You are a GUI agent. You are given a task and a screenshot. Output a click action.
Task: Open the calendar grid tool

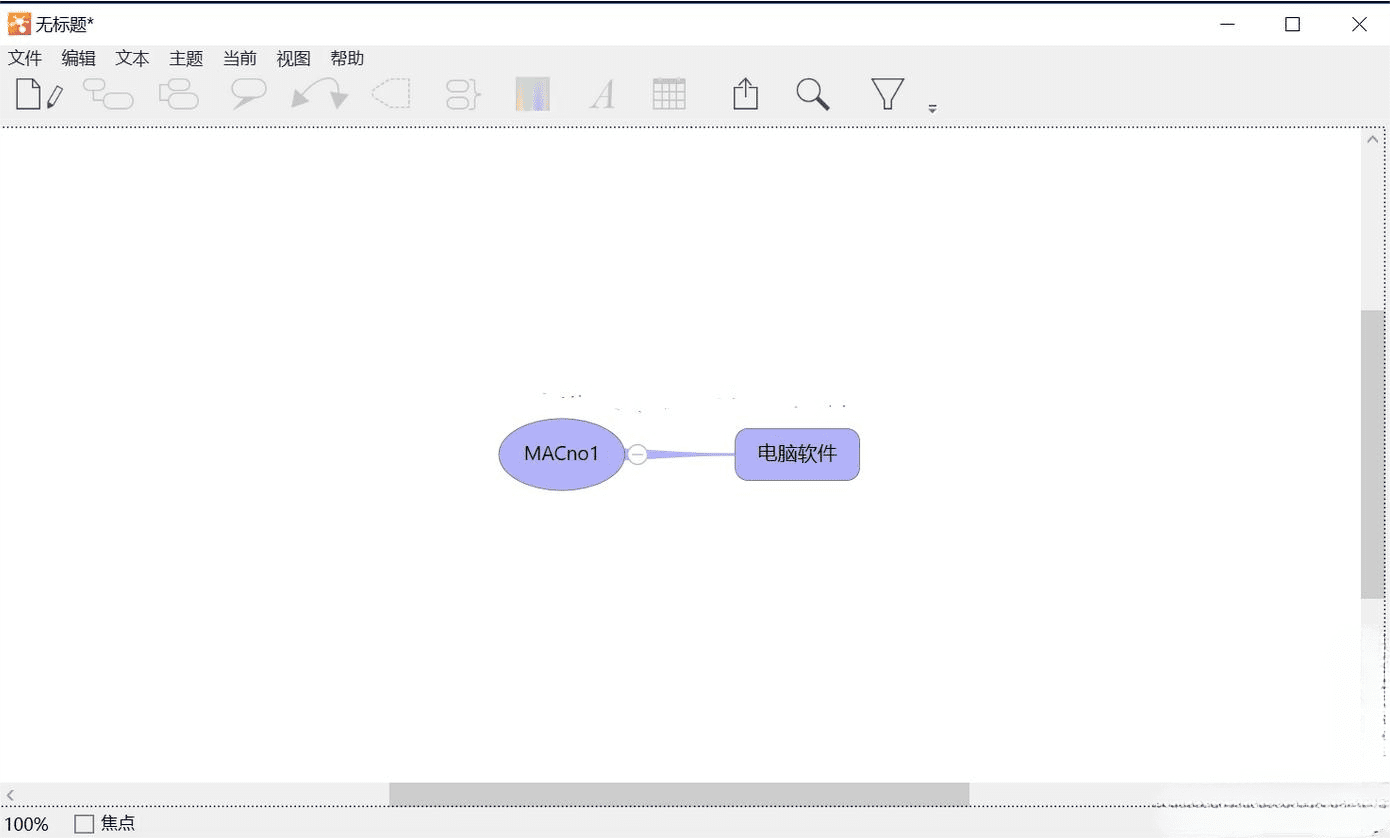669,94
